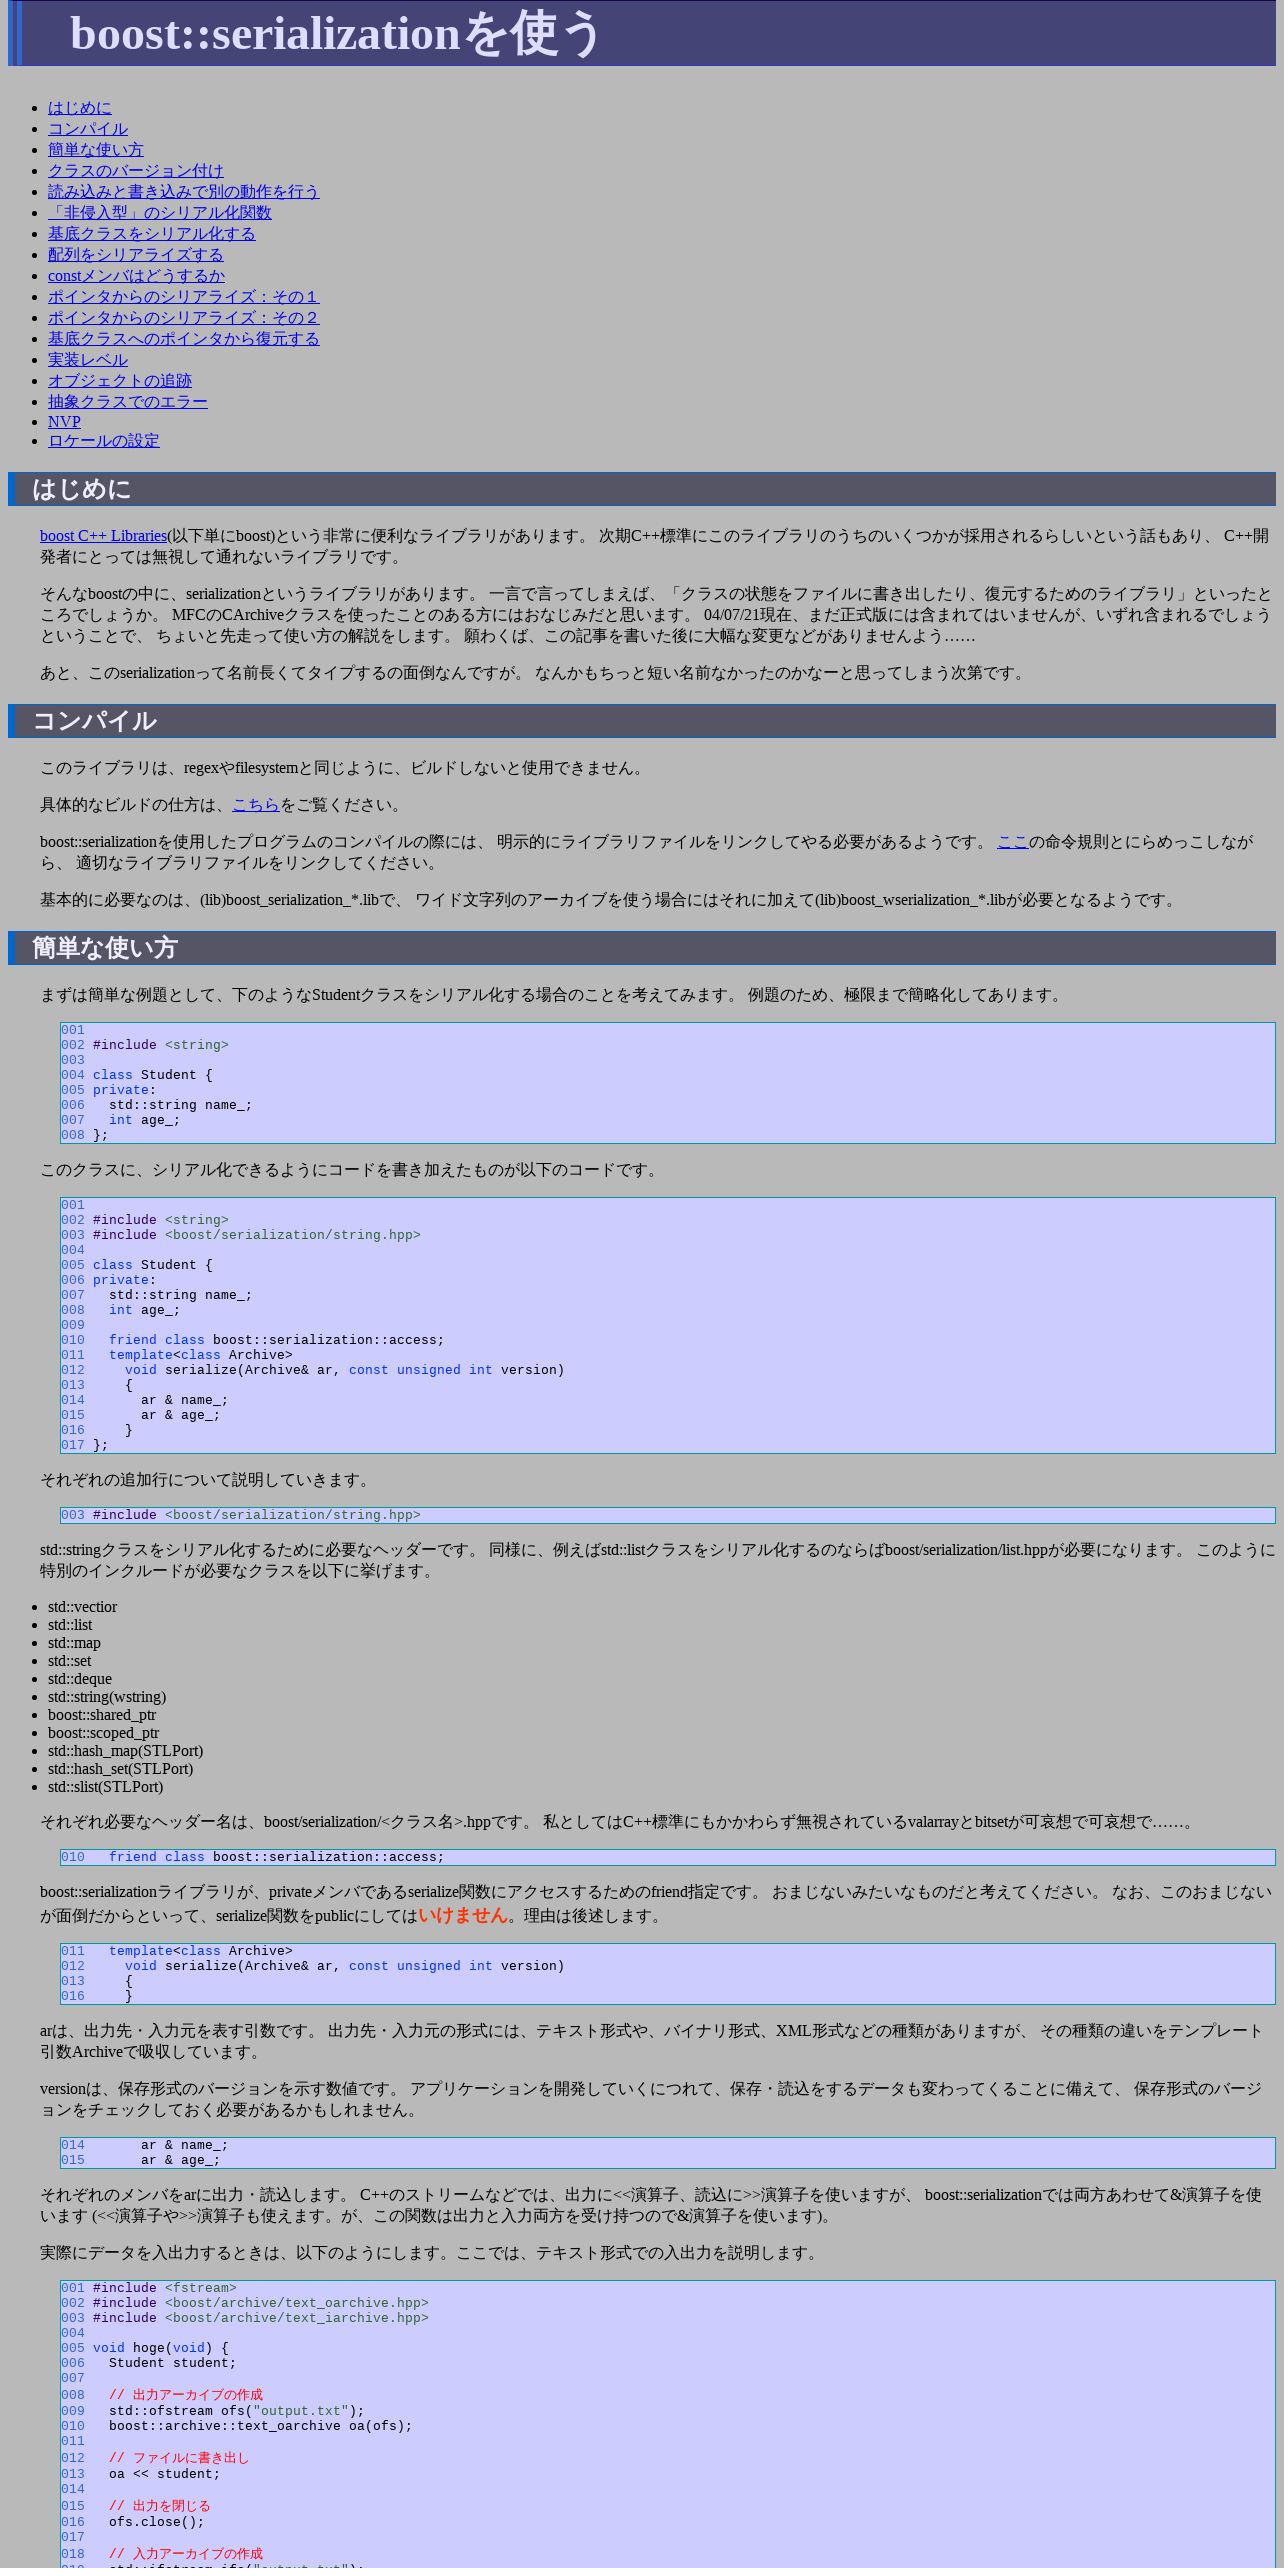Click 'friend class boost::serialization::access;' in full class listing
This screenshot has height=2568, width=1284.
276,1340
